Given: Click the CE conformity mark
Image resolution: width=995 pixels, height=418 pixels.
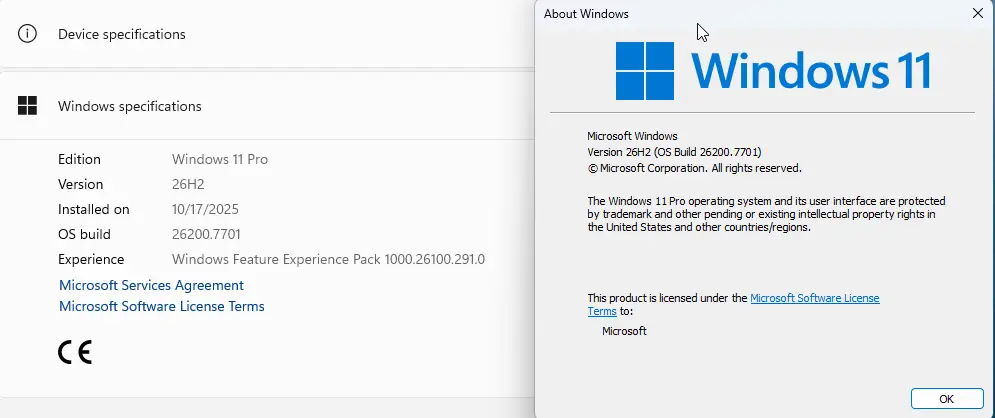Looking at the screenshot, I should [75, 352].
